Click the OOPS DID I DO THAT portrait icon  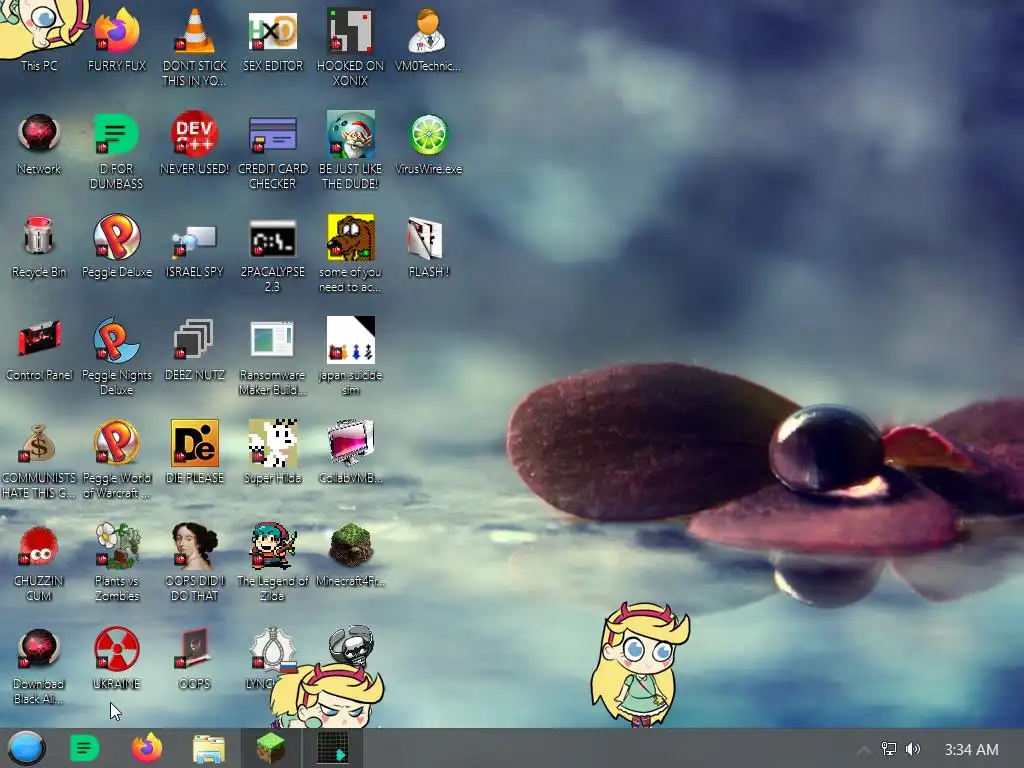[x=195, y=564]
